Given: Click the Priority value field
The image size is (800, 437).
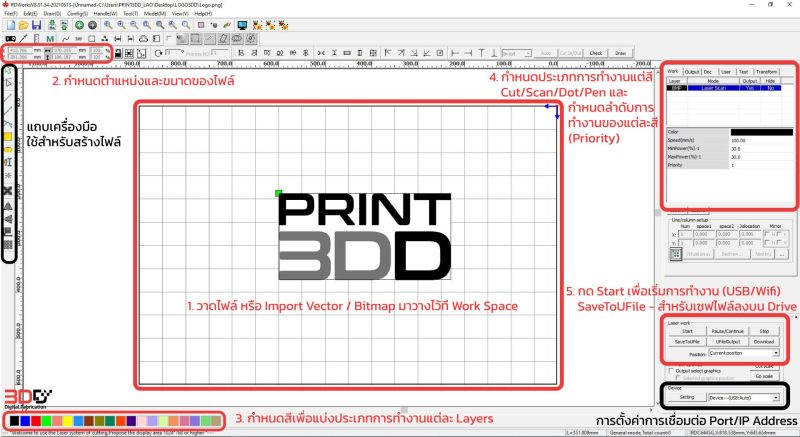Looking at the screenshot, I should click(761, 165).
